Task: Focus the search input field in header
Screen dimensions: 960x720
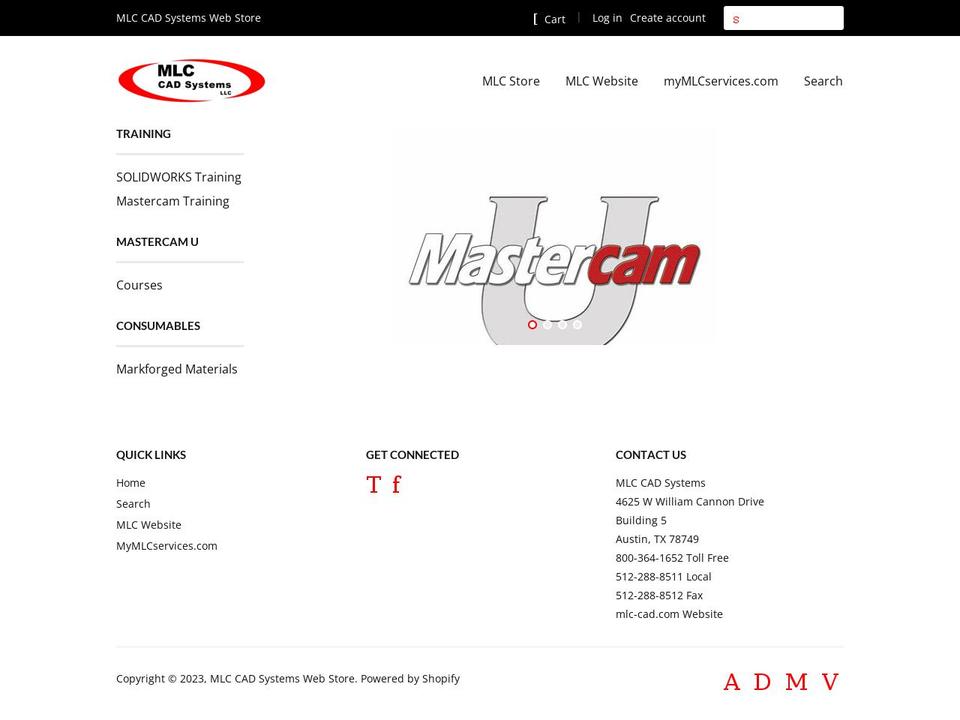Action: 783,18
